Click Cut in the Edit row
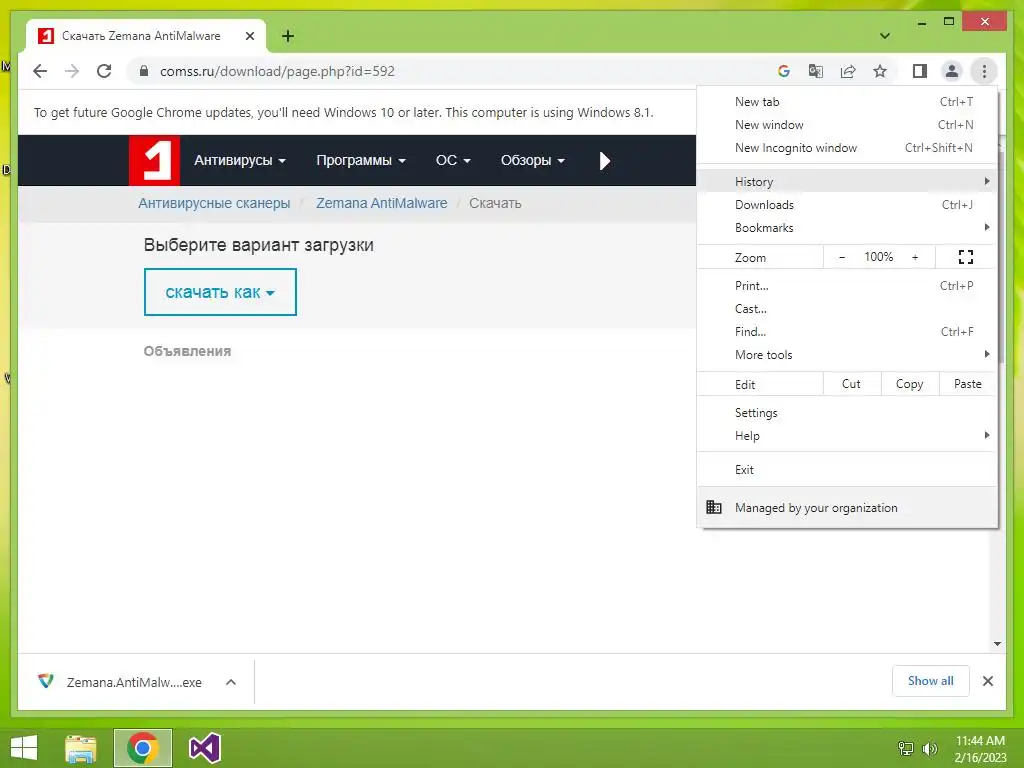This screenshot has height=768, width=1024. point(852,384)
